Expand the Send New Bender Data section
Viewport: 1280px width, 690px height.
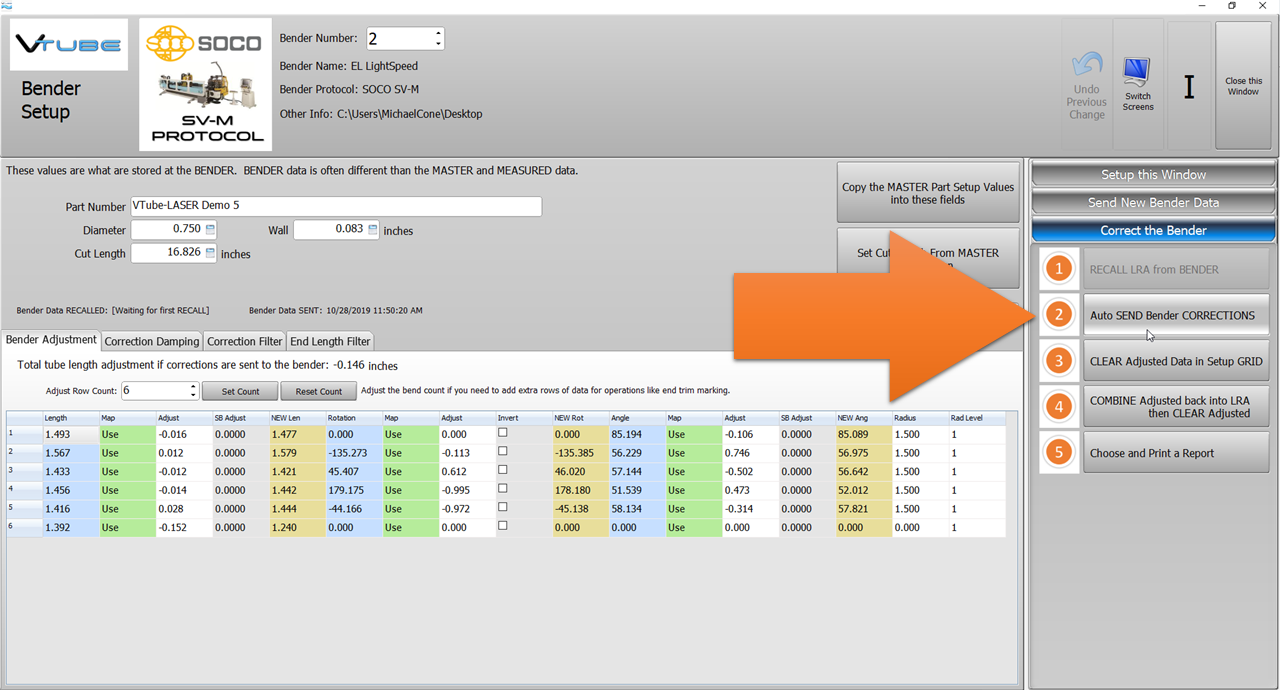(1153, 202)
